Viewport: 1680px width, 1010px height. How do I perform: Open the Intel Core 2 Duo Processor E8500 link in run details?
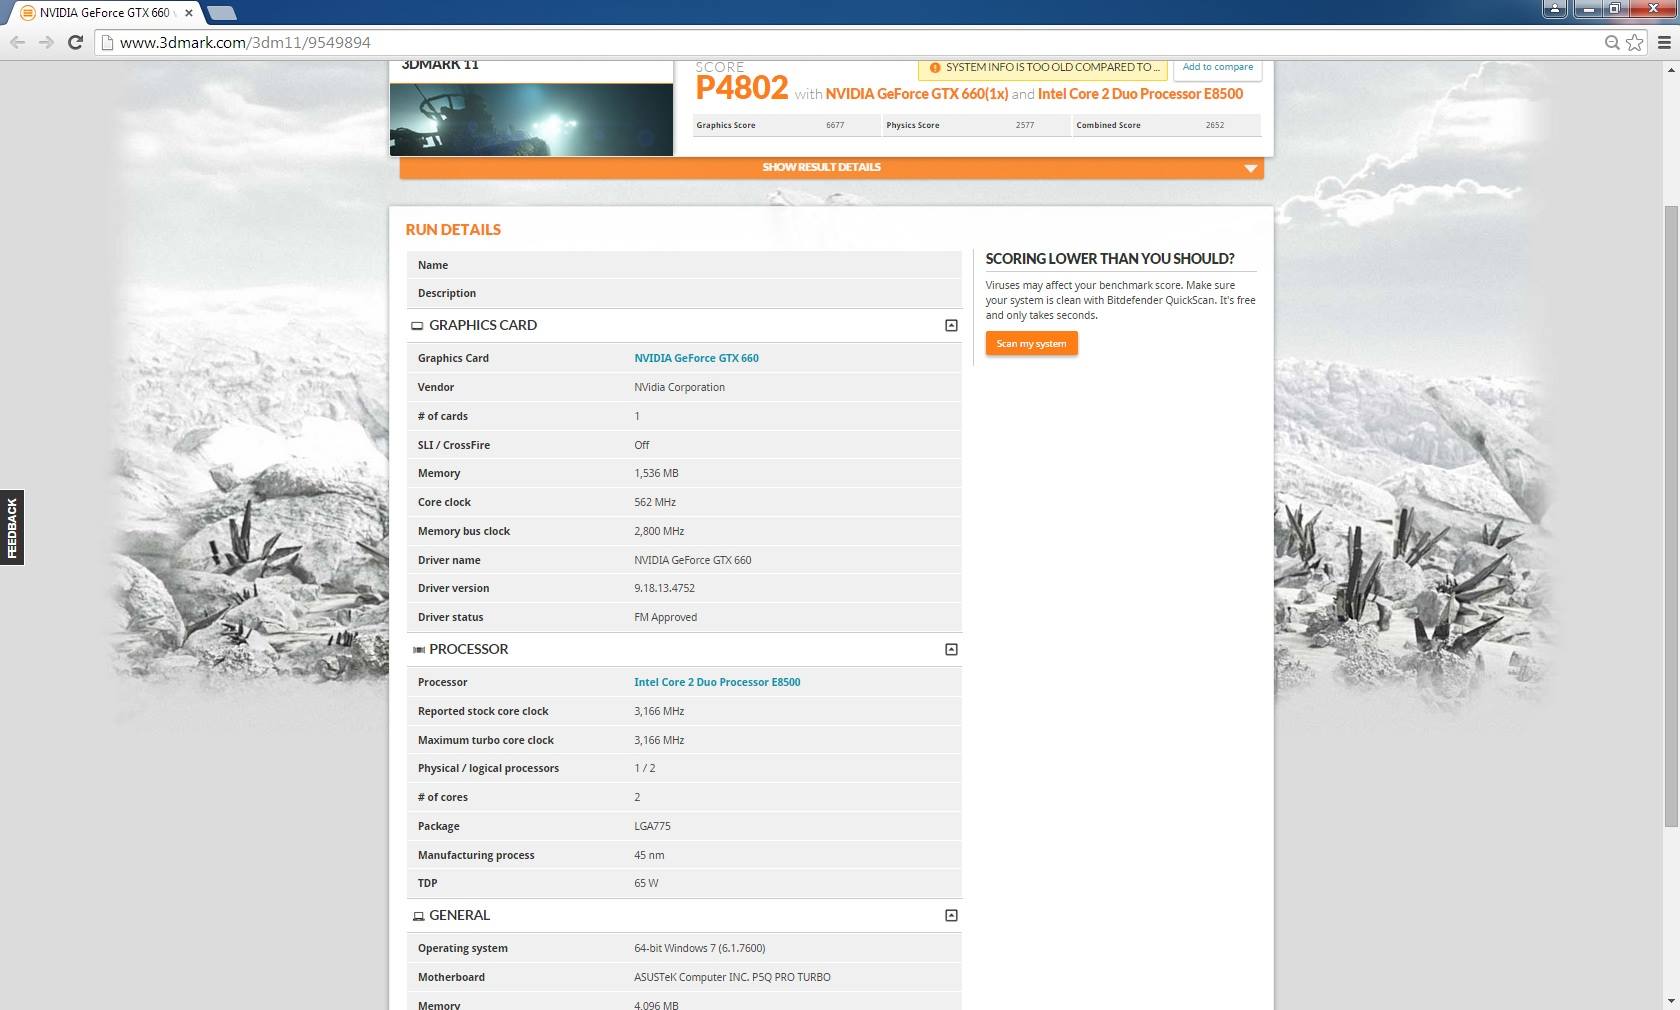click(x=717, y=682)
